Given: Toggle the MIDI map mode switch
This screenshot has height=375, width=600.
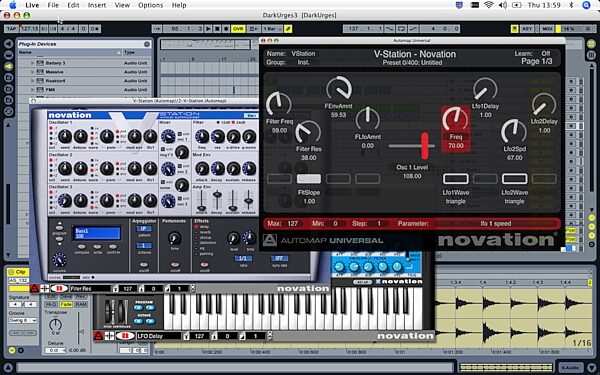Looking at the screenshot, I should (x=547, y=29).
